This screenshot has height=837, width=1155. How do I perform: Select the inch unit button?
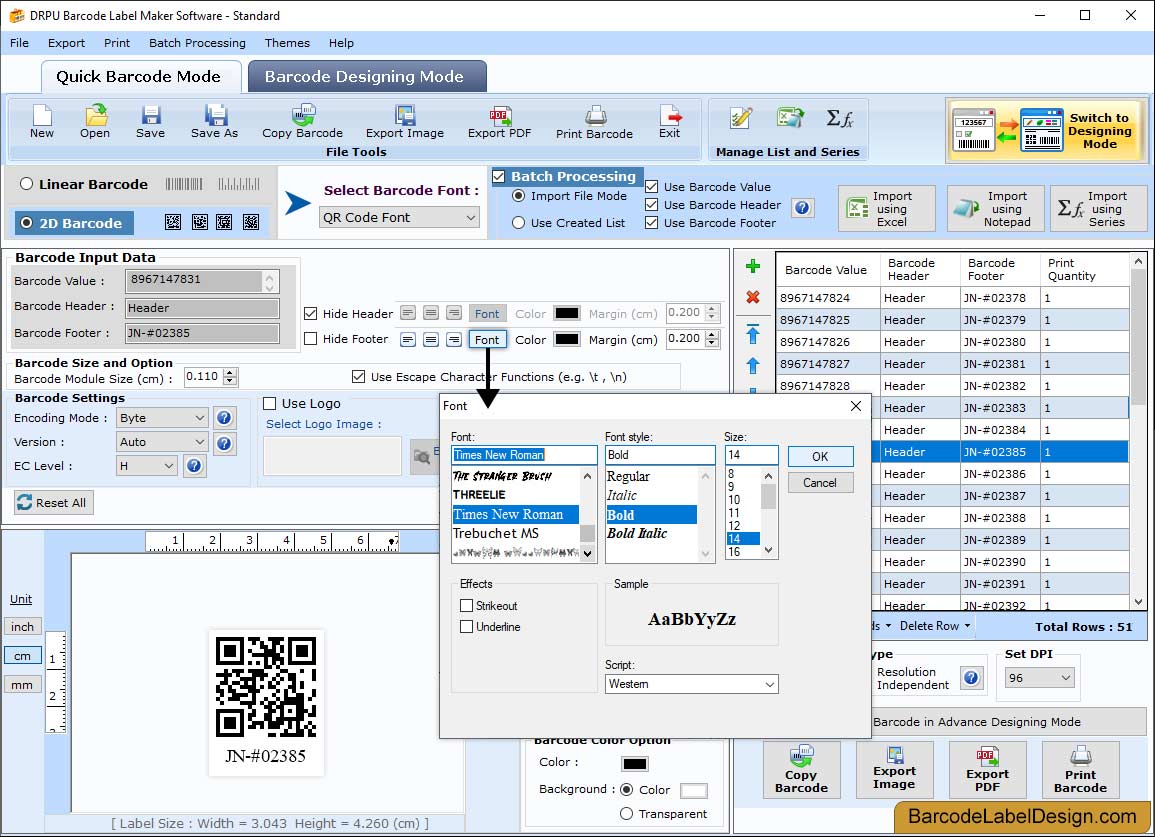(22, 626)
